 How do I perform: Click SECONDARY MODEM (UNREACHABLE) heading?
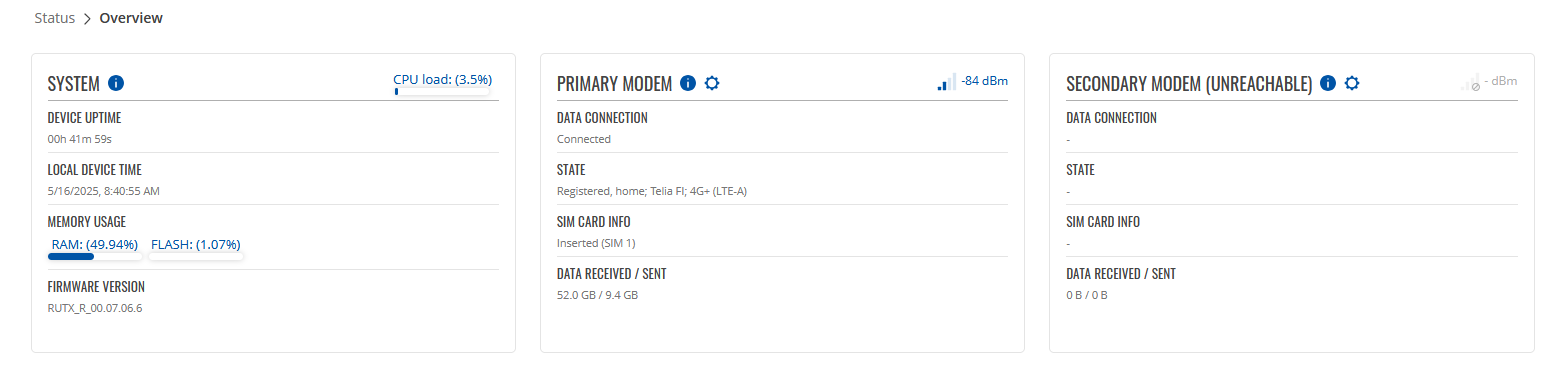coord(1190,84)
